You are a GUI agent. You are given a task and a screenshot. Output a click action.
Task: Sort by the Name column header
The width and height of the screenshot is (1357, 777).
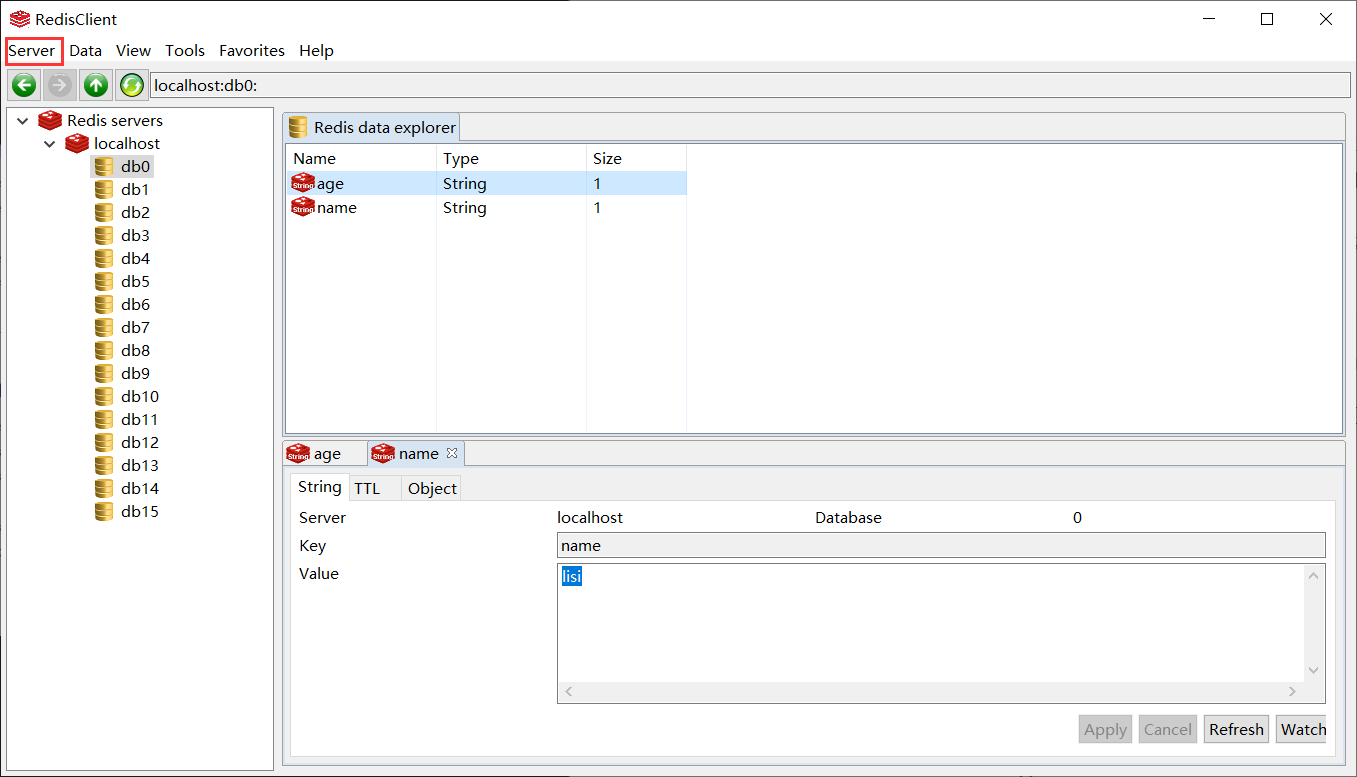point(361,158)
